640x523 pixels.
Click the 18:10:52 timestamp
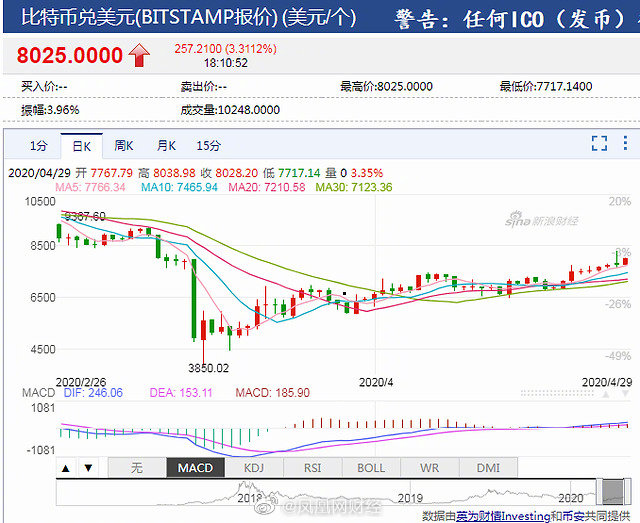tap(226, 63)
